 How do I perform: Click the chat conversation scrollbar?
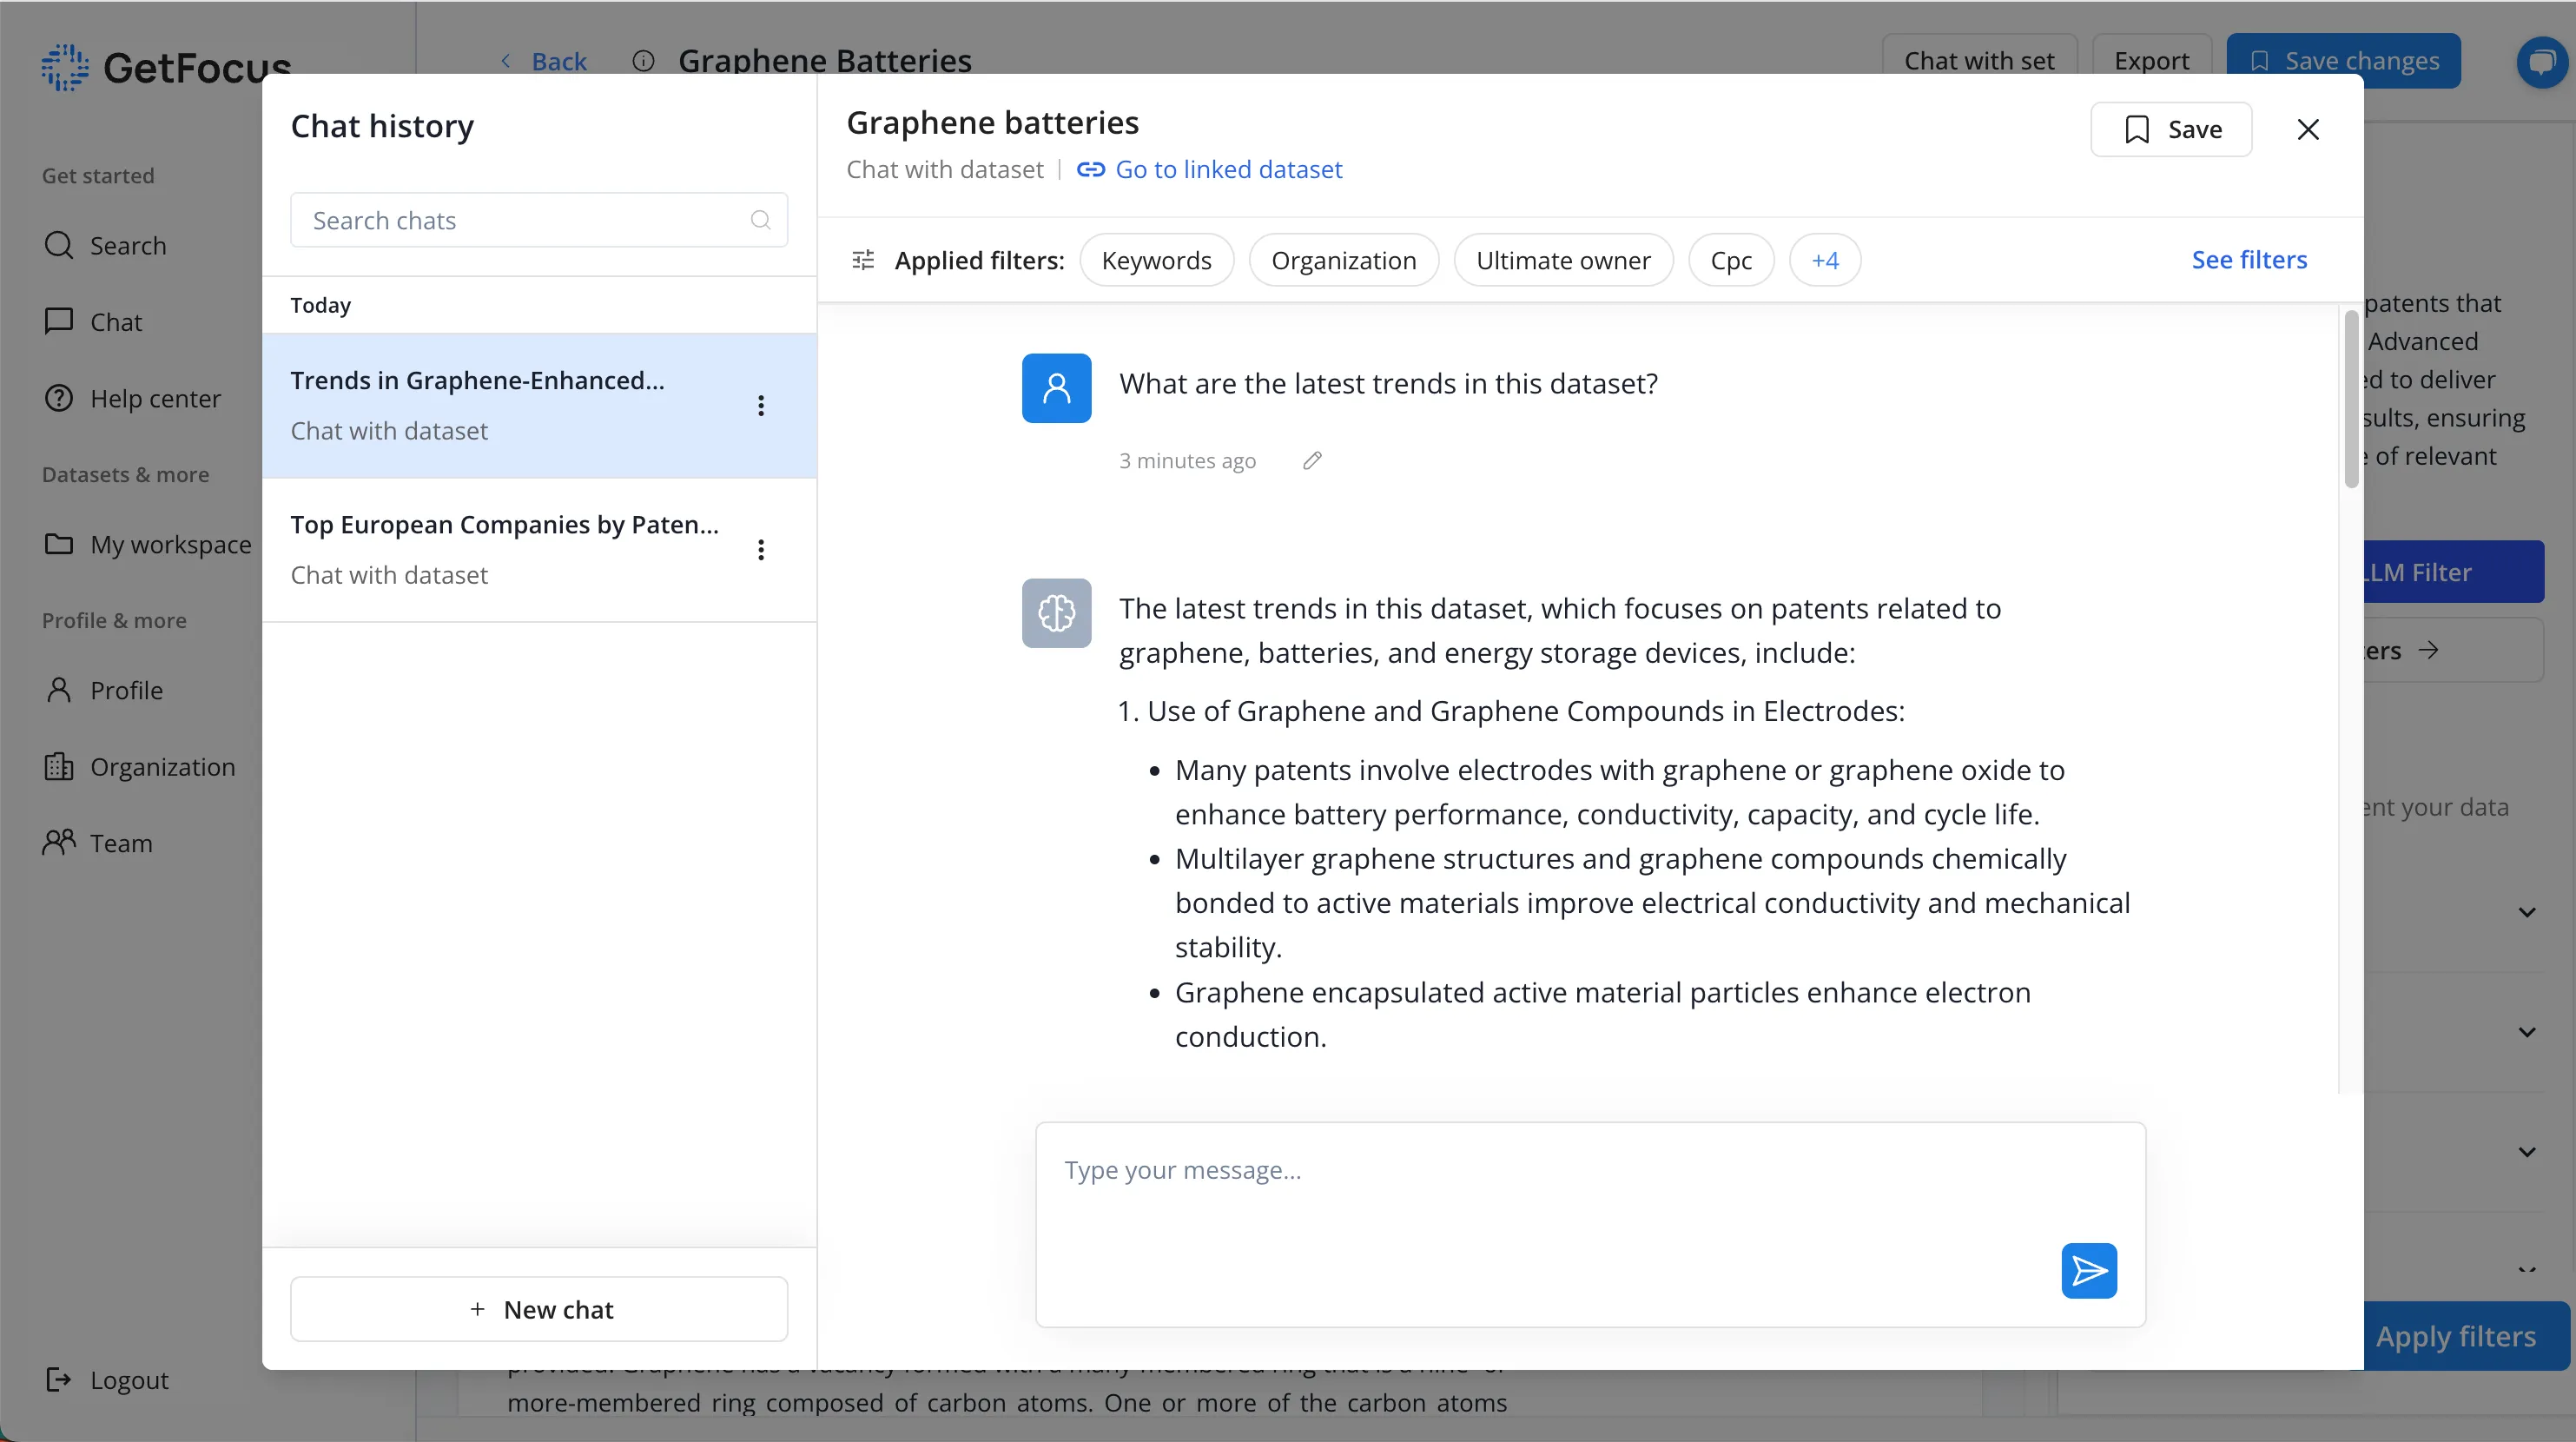2351,400
